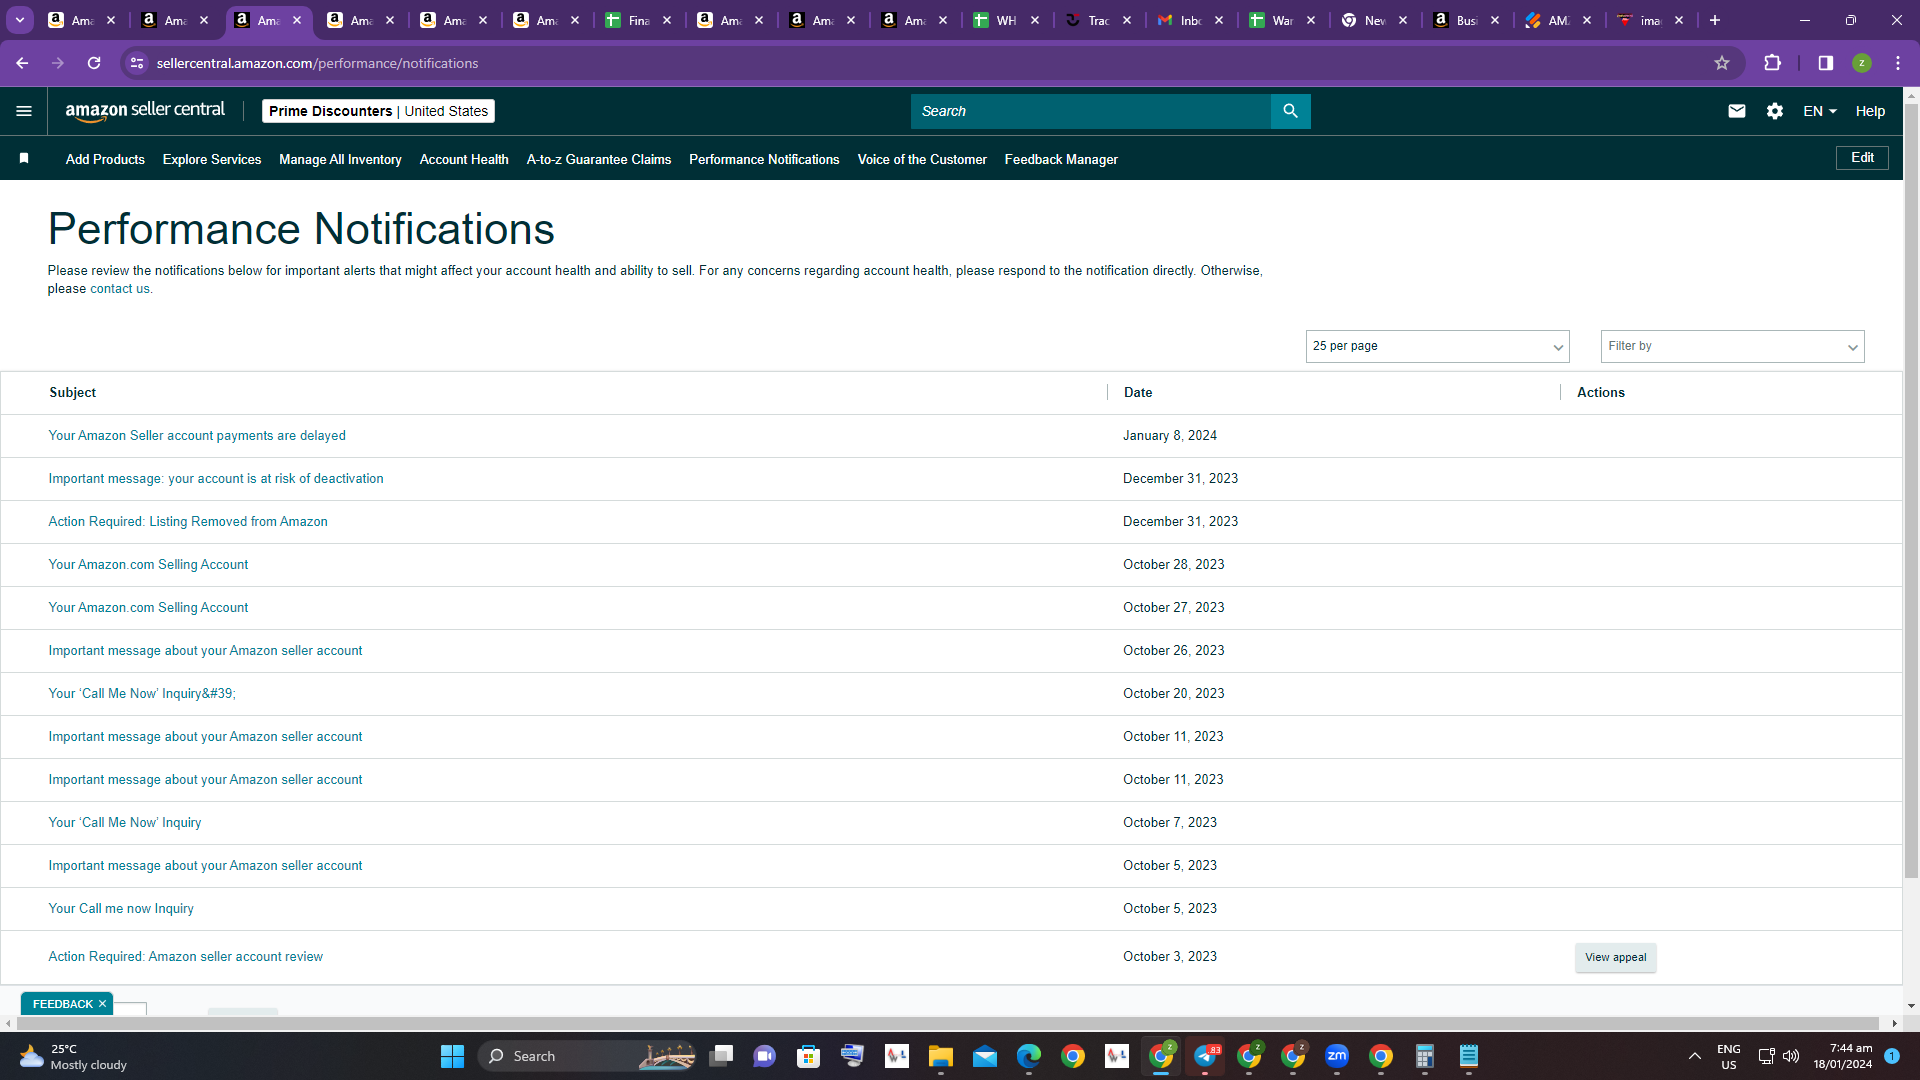The height and width of the screenshot is (1080, 1920).
Task: Expand the 25 per page dropdown
Action: (1437, 346)
